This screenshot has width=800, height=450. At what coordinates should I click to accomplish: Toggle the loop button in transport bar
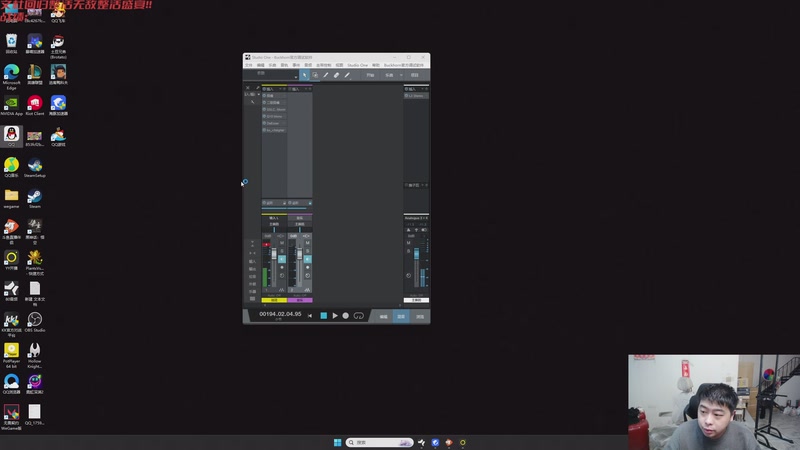pos(359,316)
